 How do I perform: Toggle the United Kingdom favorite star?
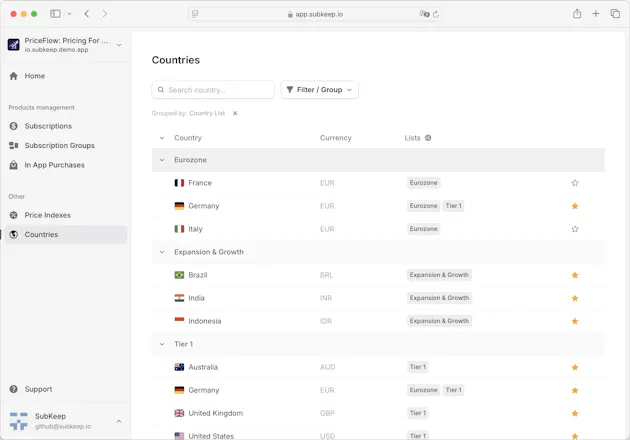pos(575,413)
